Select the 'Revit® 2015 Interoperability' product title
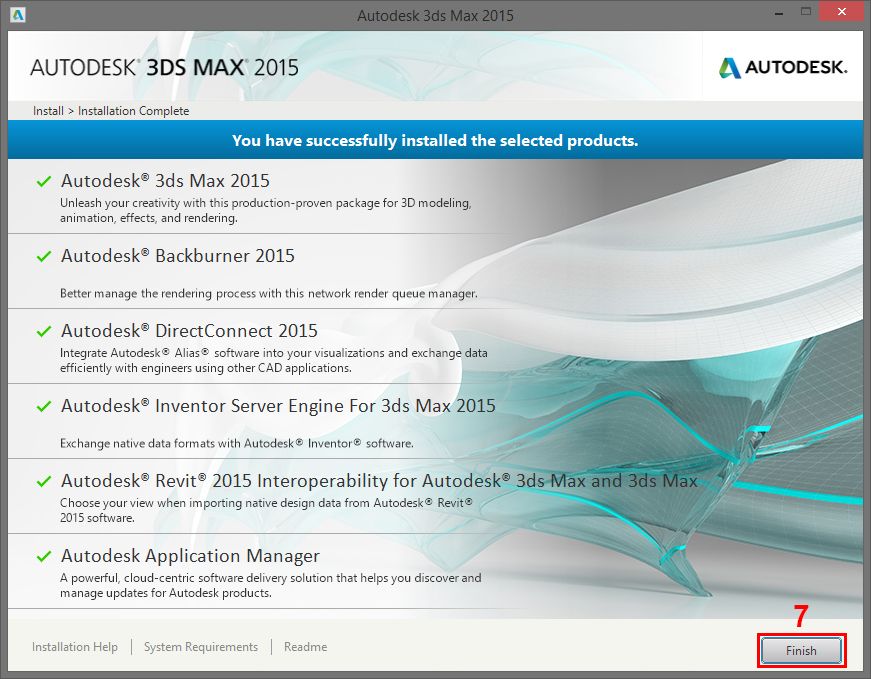This screenshot has height=679, width=871. point(379,481)
